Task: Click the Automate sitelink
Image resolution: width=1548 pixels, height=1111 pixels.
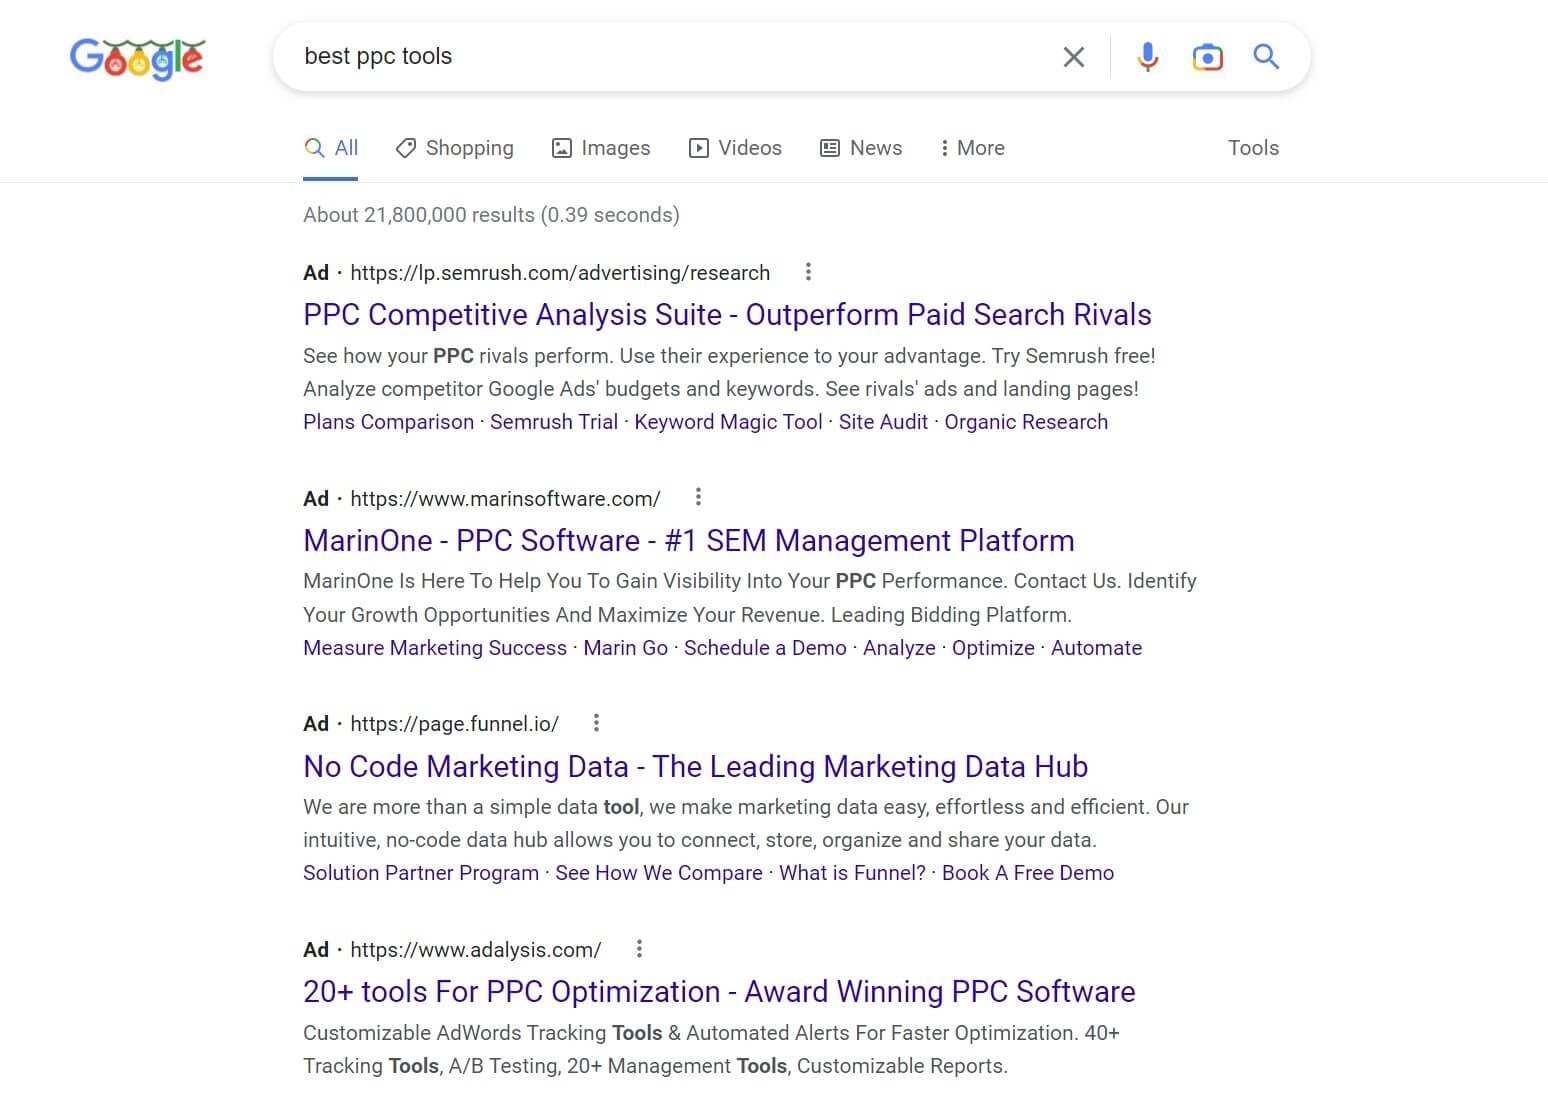Action: [x=1096, y=648]
